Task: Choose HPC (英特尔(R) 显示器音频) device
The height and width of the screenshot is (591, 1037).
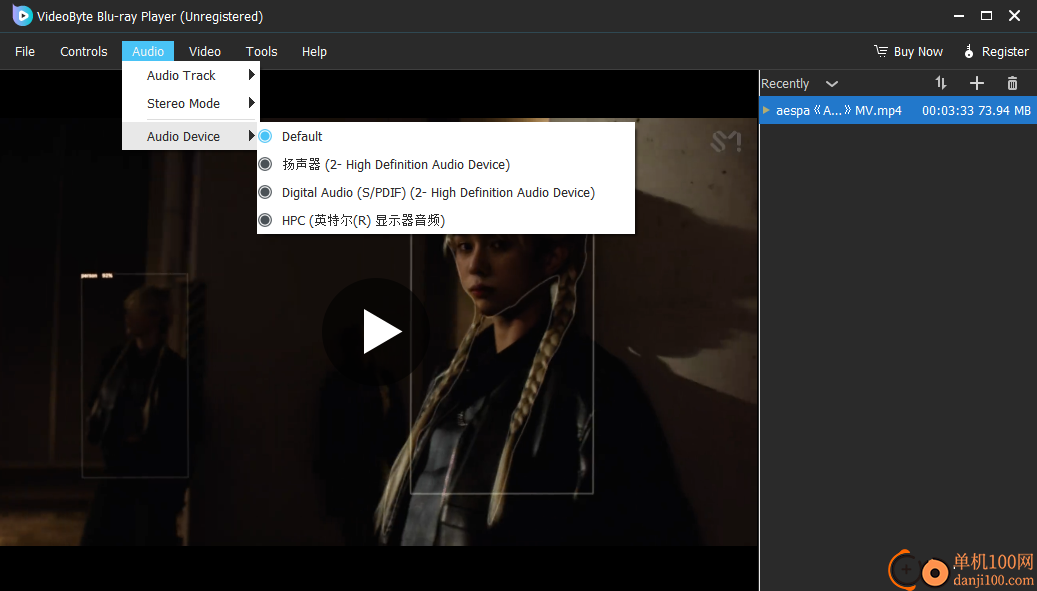Action: click(x=446, y=220)
